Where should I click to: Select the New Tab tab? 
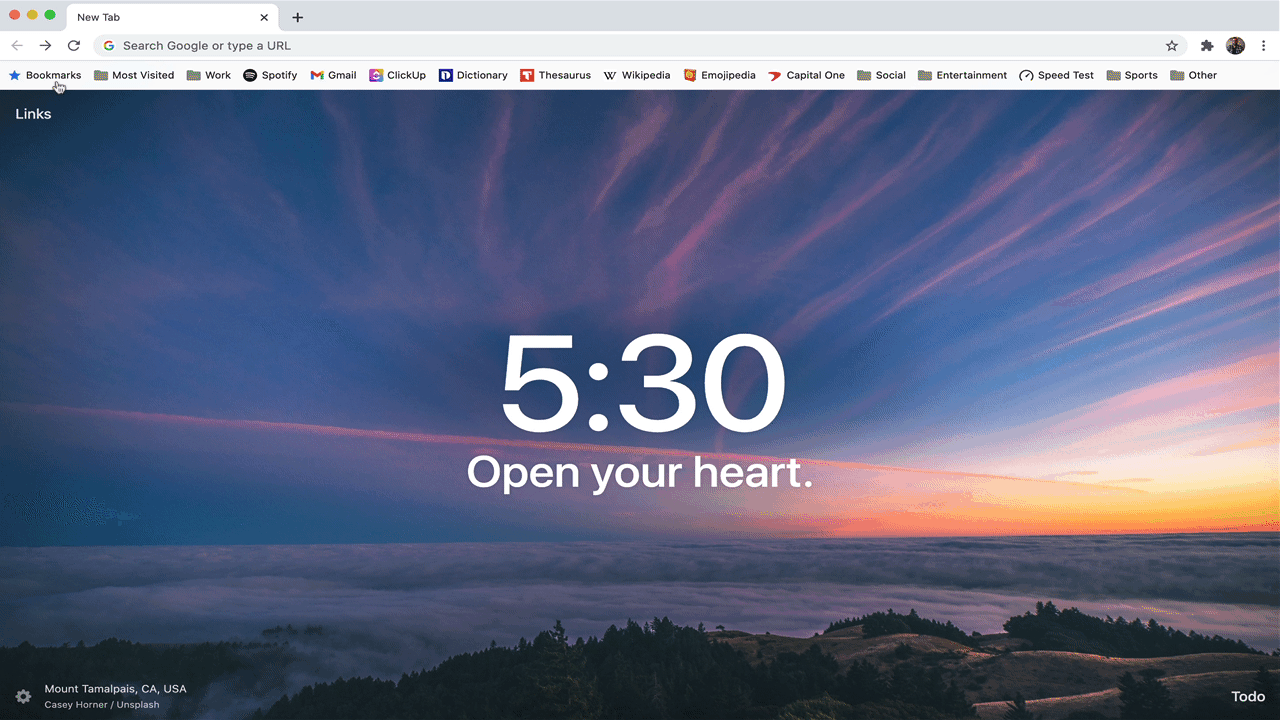pos(172,17)
